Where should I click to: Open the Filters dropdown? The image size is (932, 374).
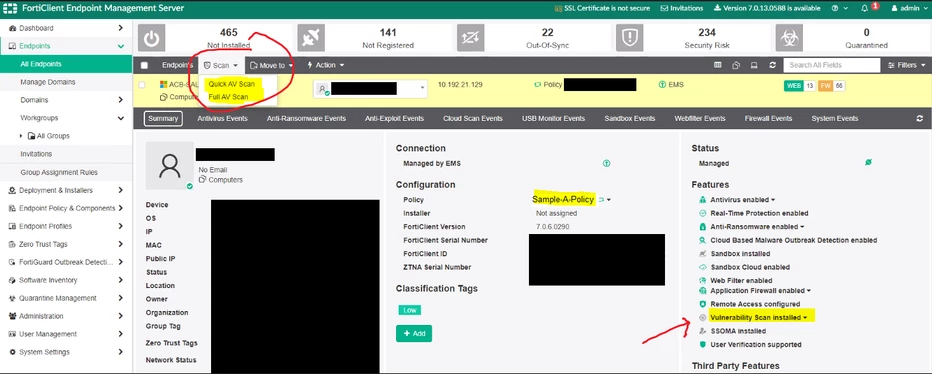coord(906,65)
